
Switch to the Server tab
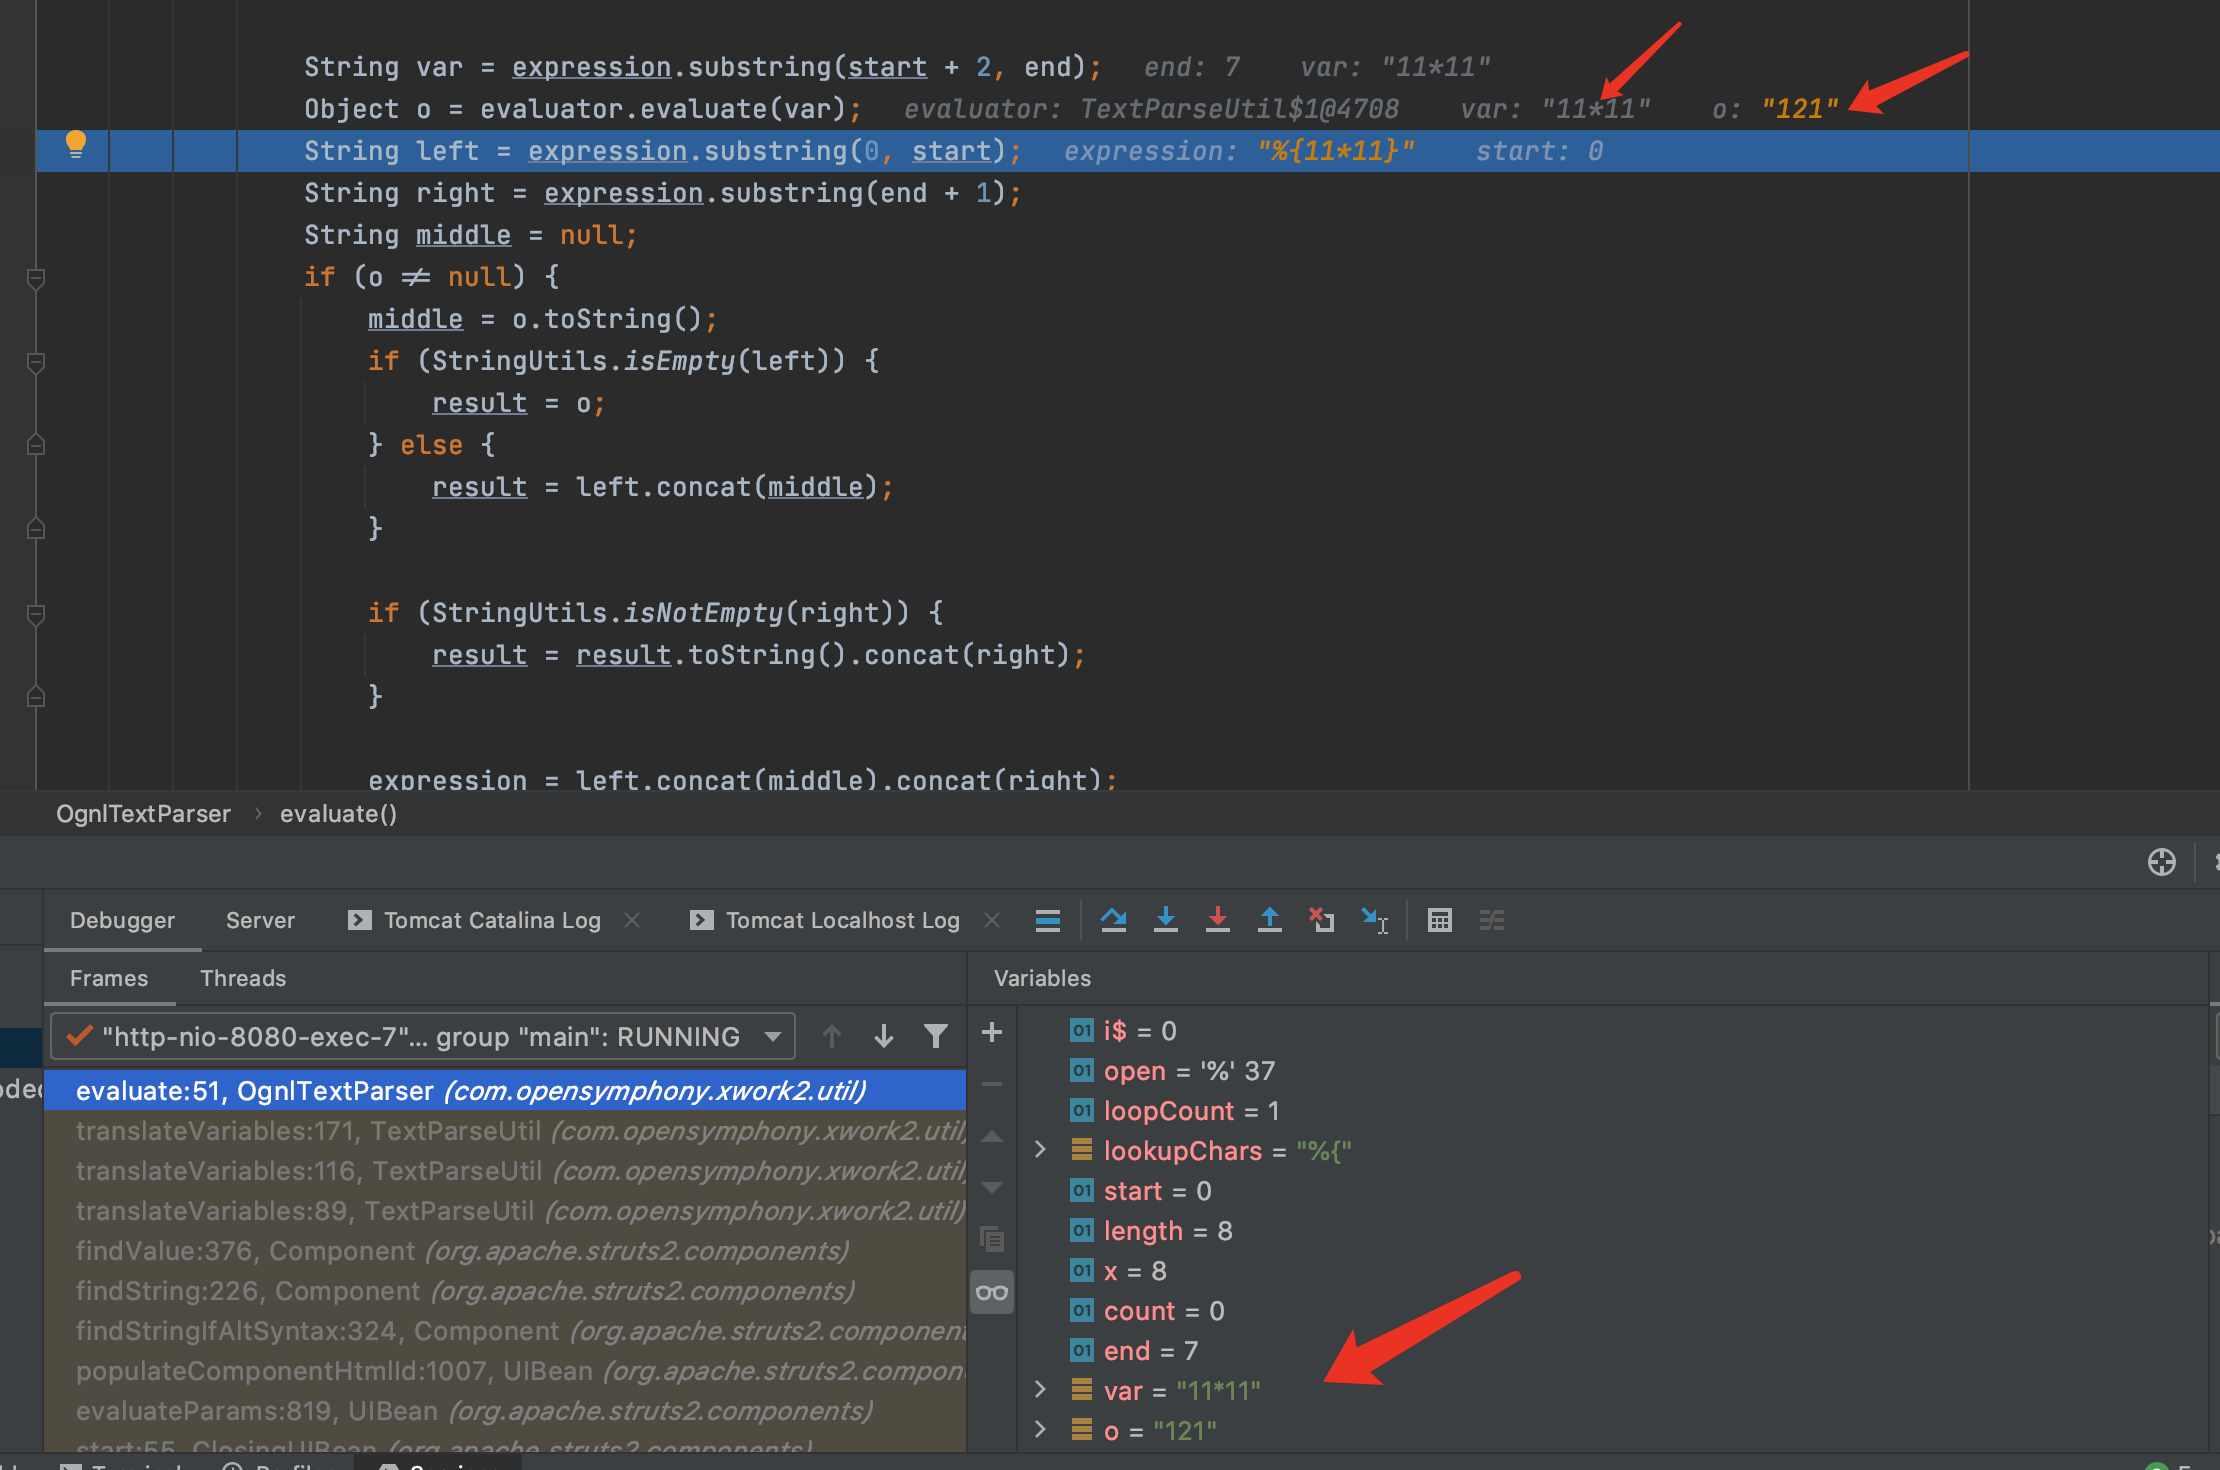(x=260, y=920)
